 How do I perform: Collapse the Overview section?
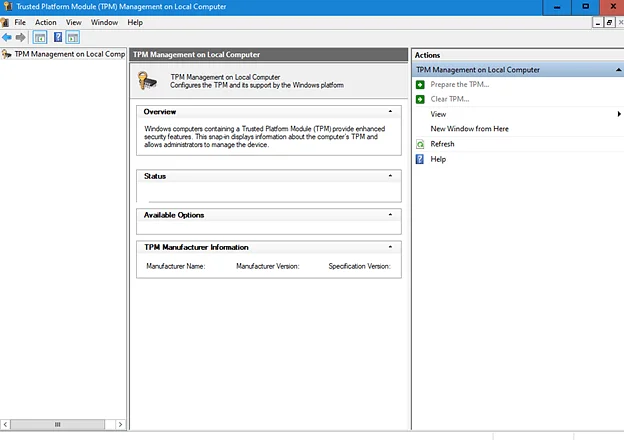click(x=390, y=112)
